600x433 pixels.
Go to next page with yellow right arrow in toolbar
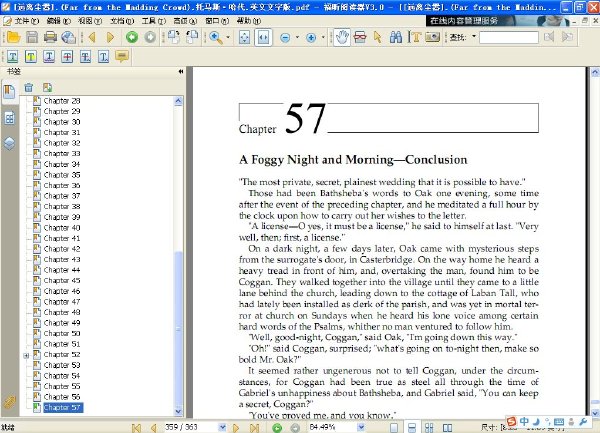110,37
